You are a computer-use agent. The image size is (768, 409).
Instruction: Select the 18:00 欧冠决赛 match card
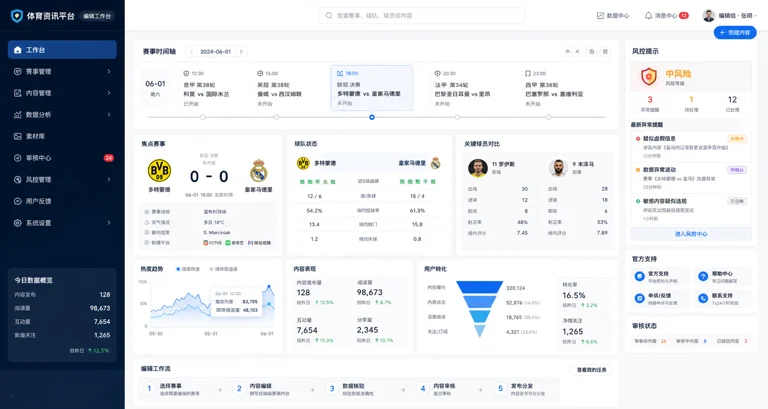372,88
